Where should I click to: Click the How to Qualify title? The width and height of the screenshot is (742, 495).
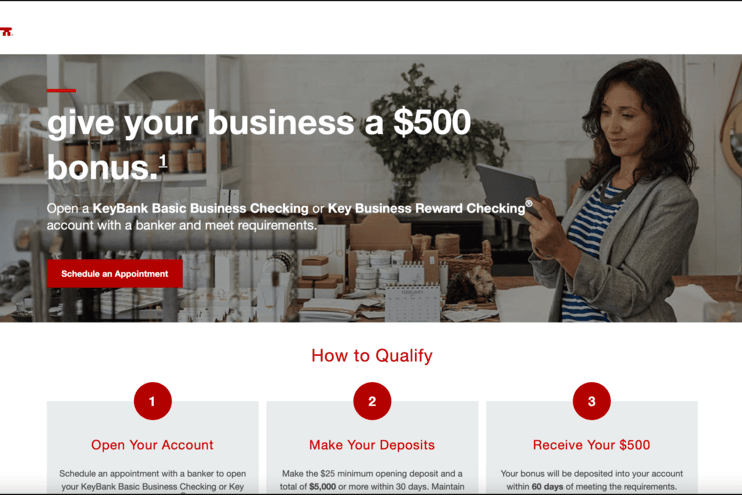click(372, 355)
